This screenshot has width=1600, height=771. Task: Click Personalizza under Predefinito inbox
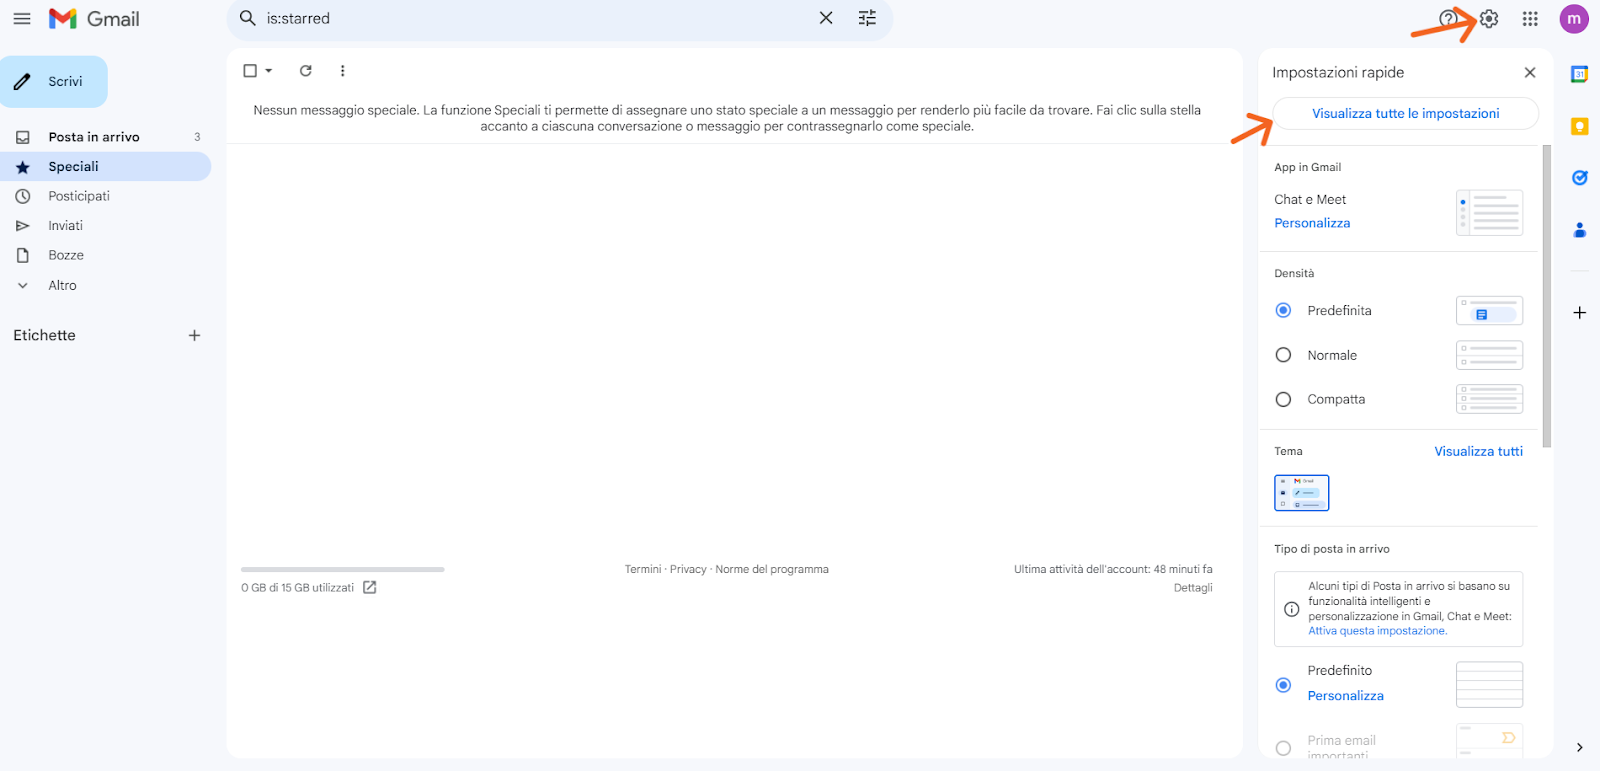pyautogui.click(x=1345, y=696)
